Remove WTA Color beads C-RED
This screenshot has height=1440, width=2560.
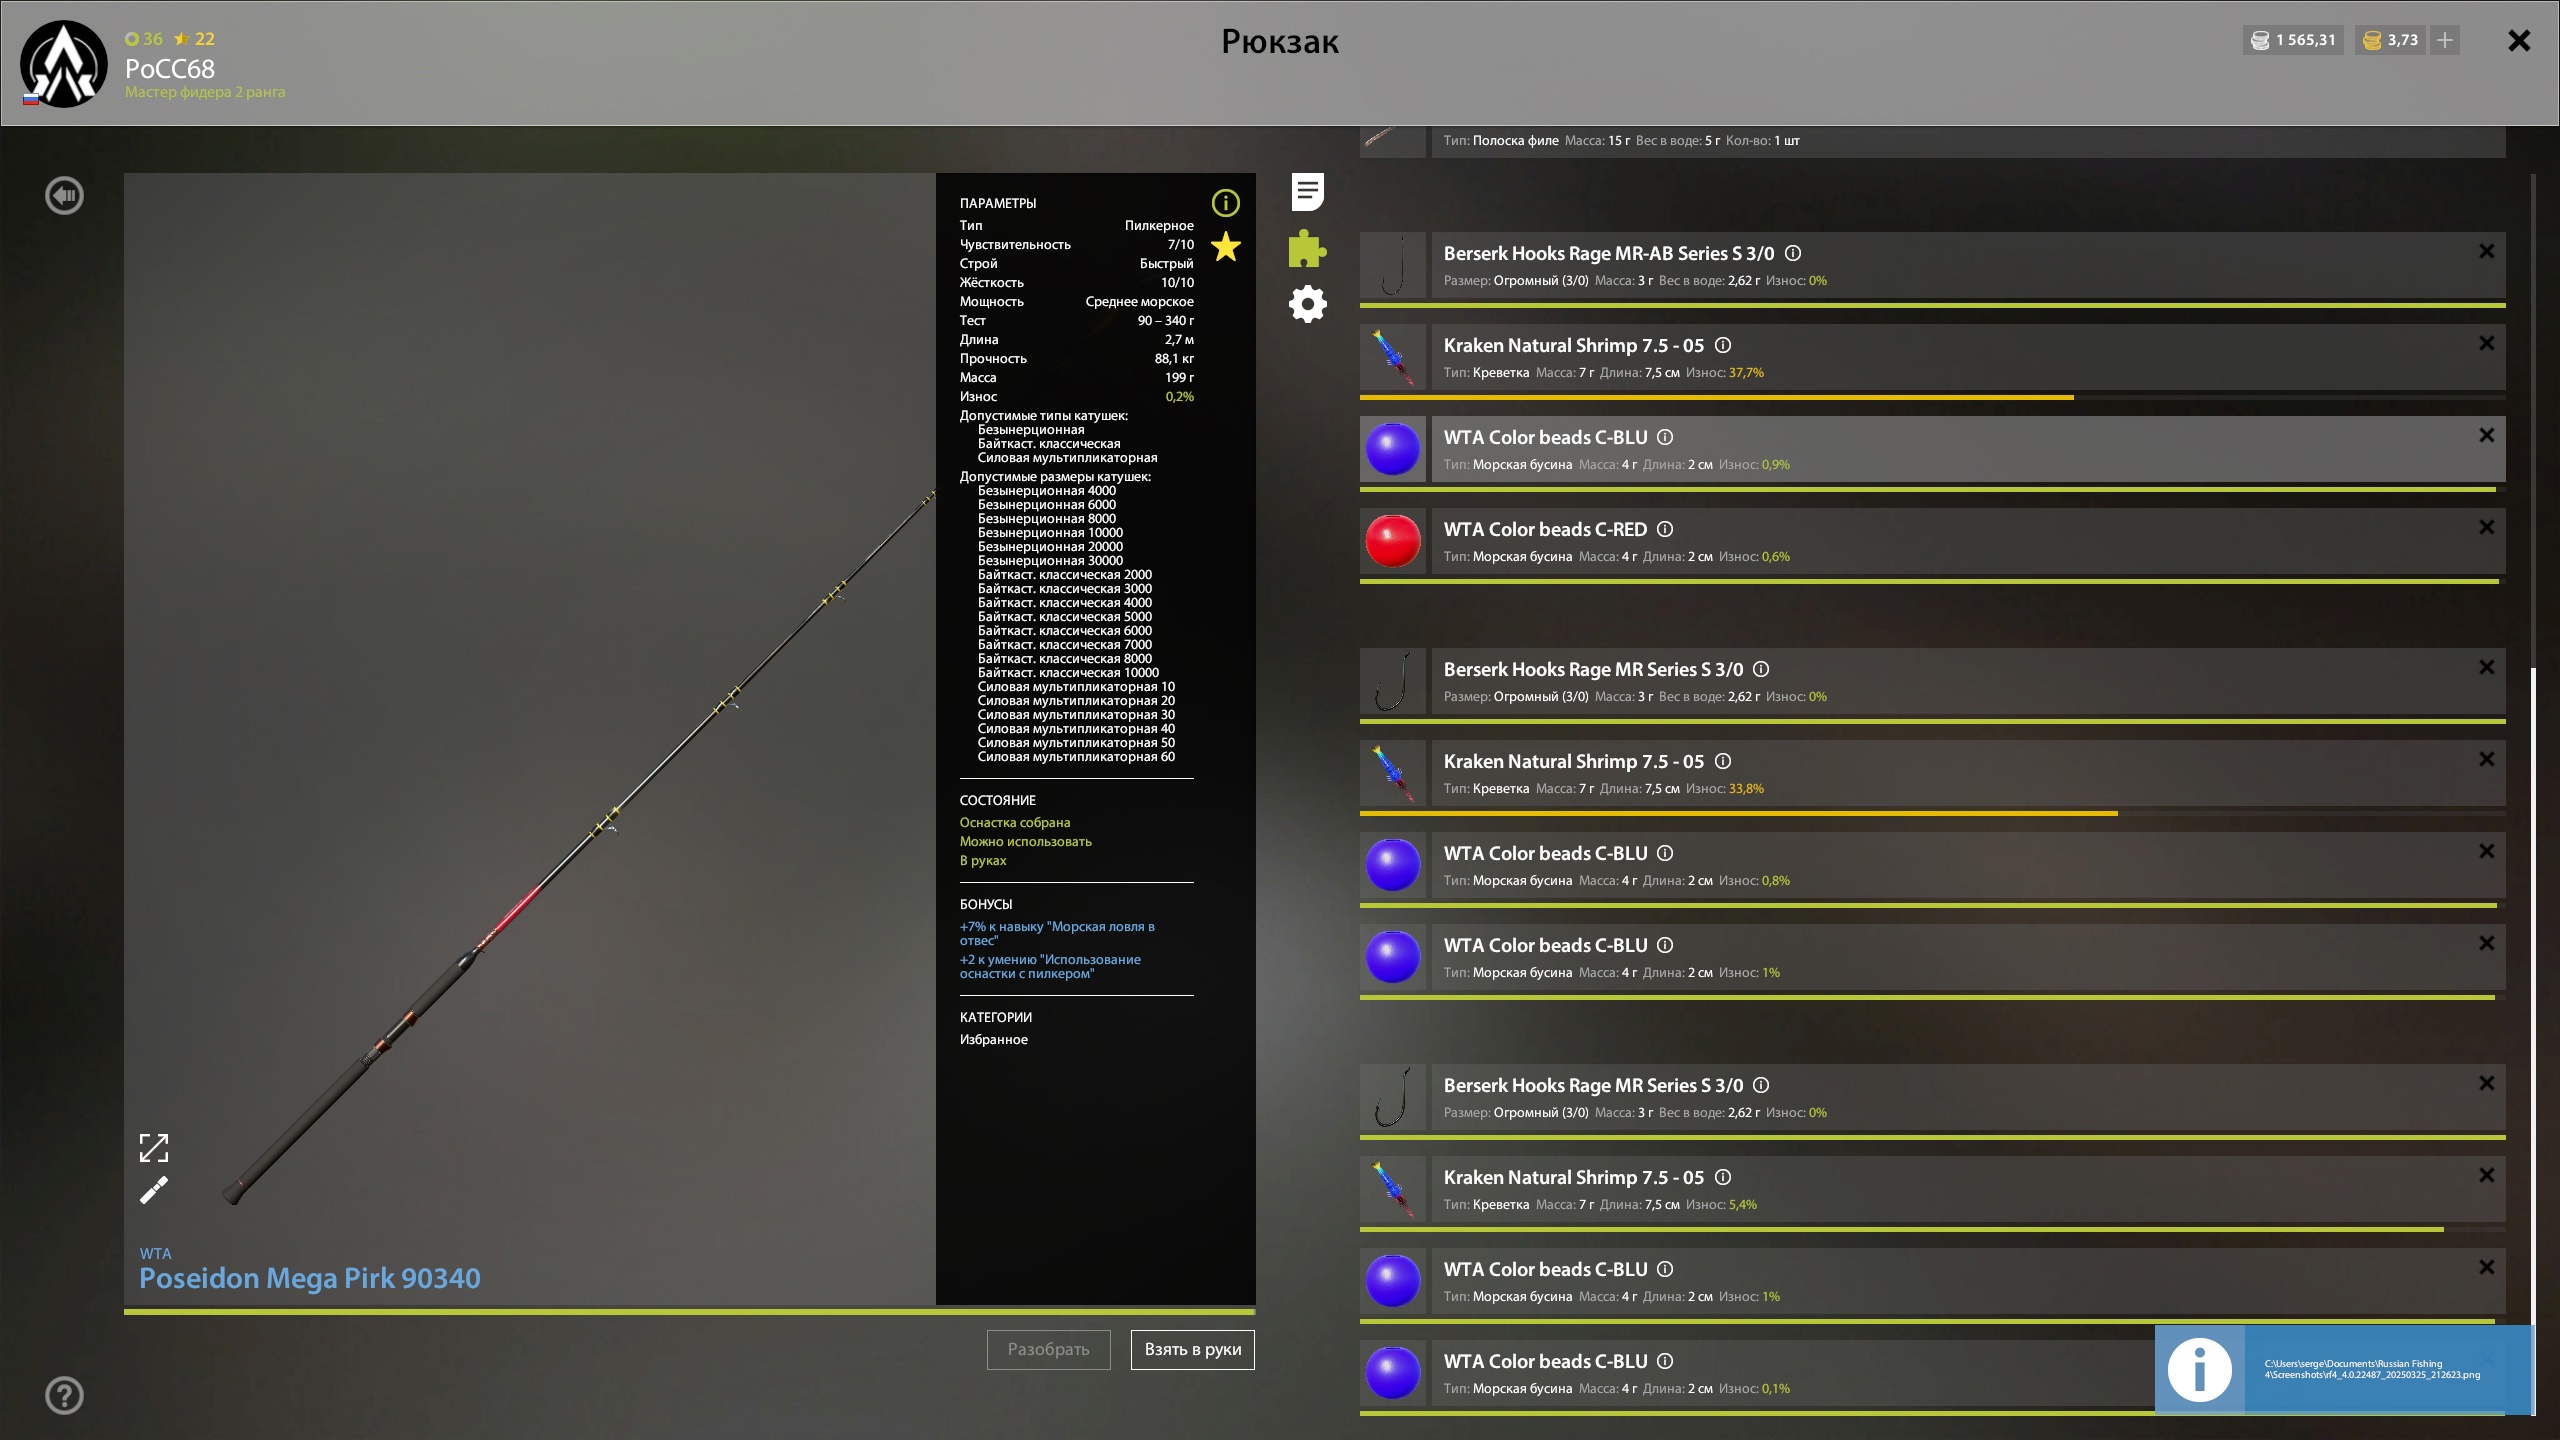[x=2487, y=528]
